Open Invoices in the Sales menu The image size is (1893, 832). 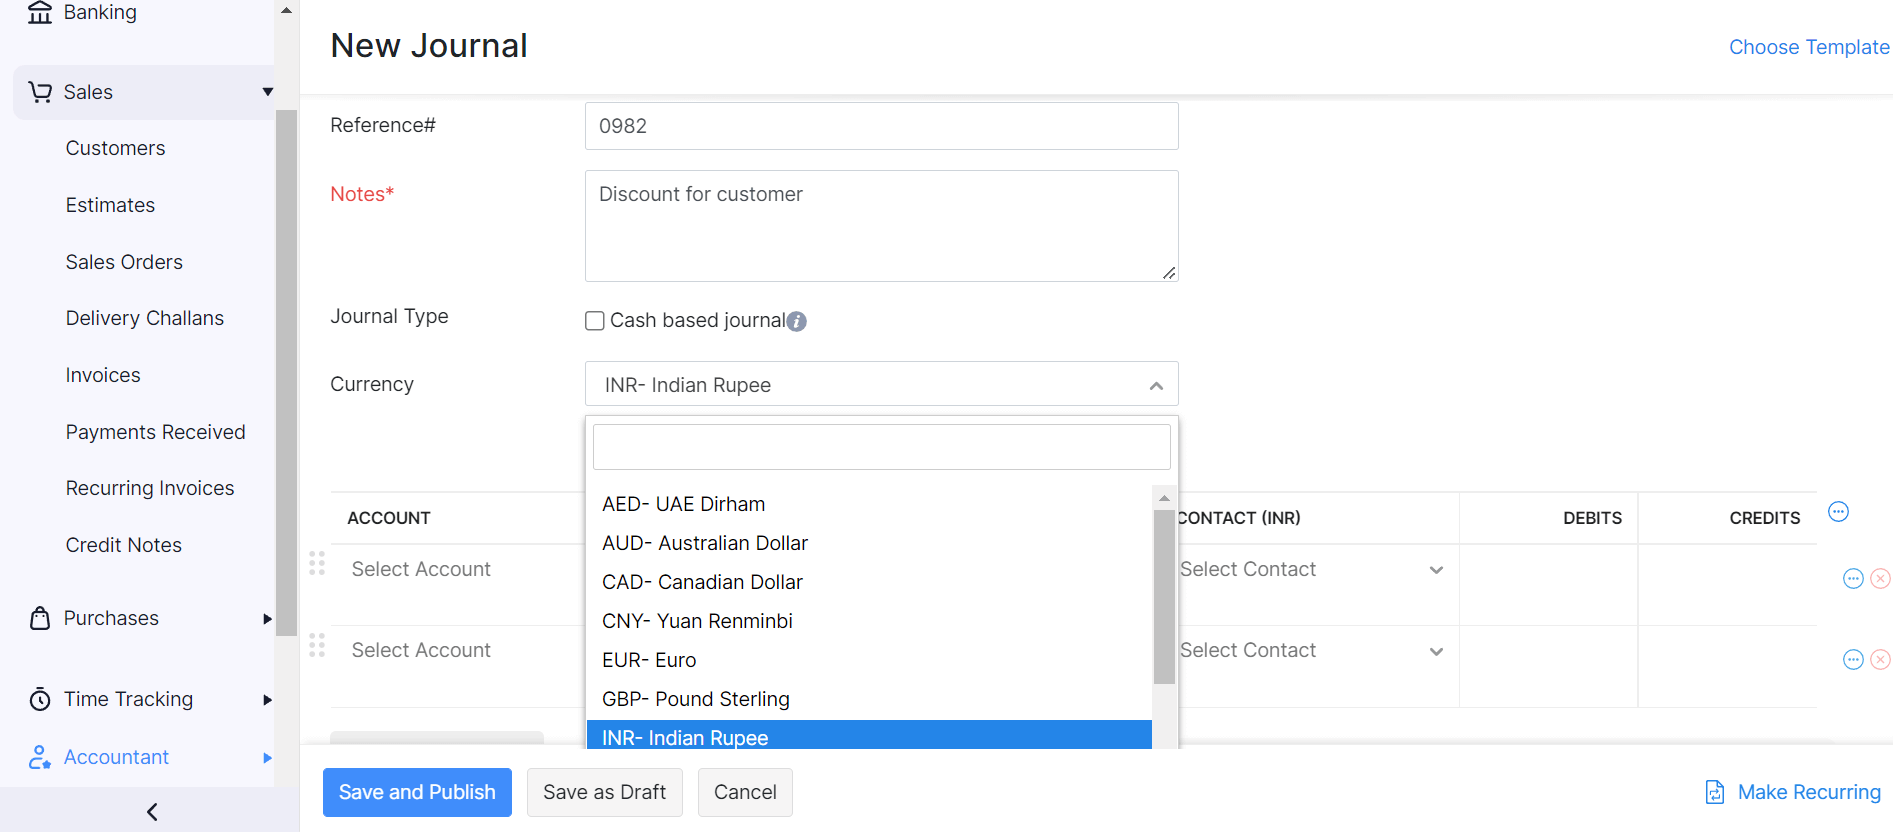pos(103,375)
